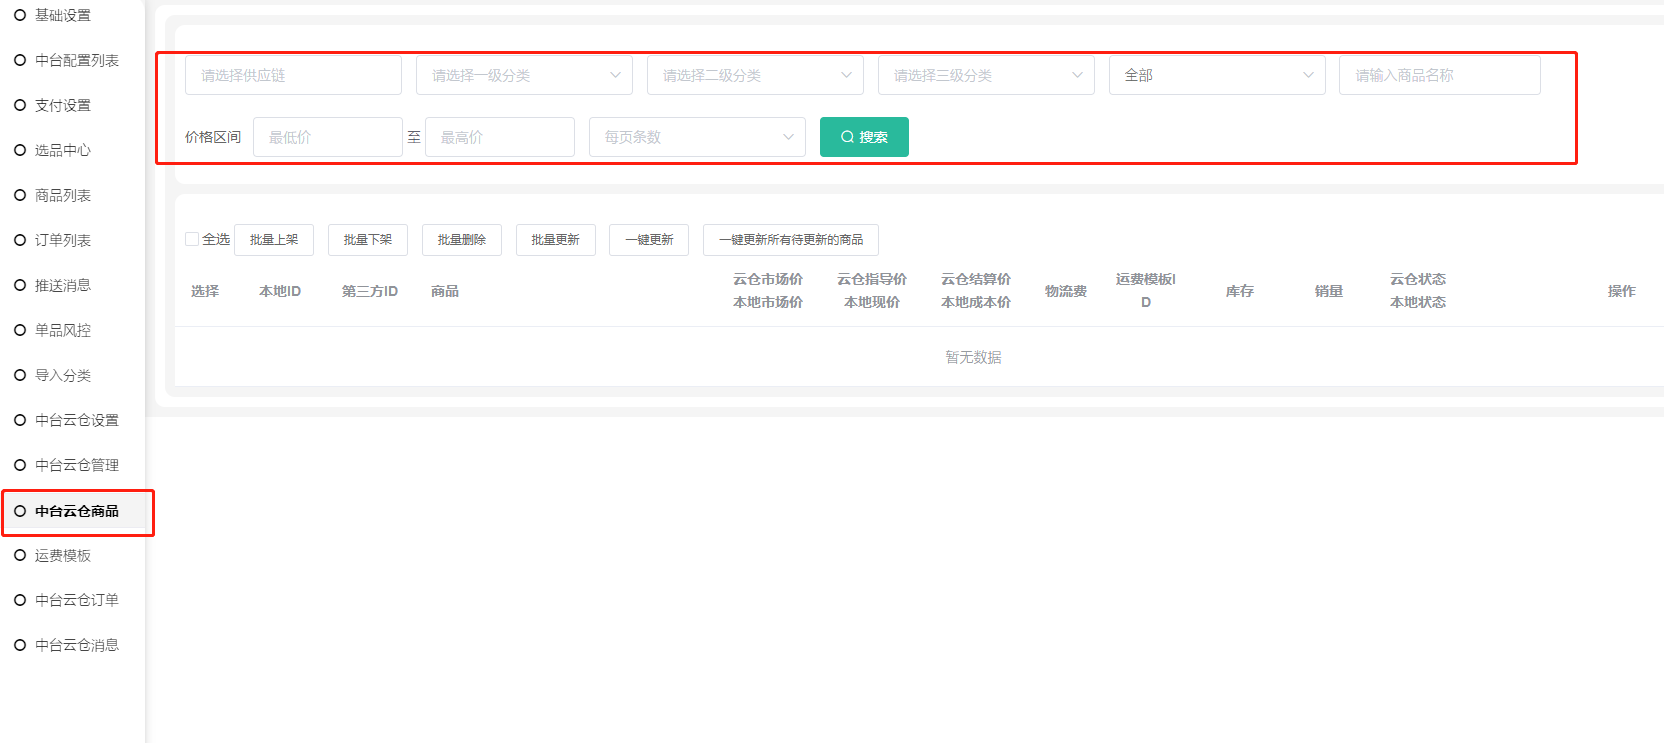This screenshot has height=743, width=1664.
Task: Click the 批量删除 button
Action: tap(461, 240)
